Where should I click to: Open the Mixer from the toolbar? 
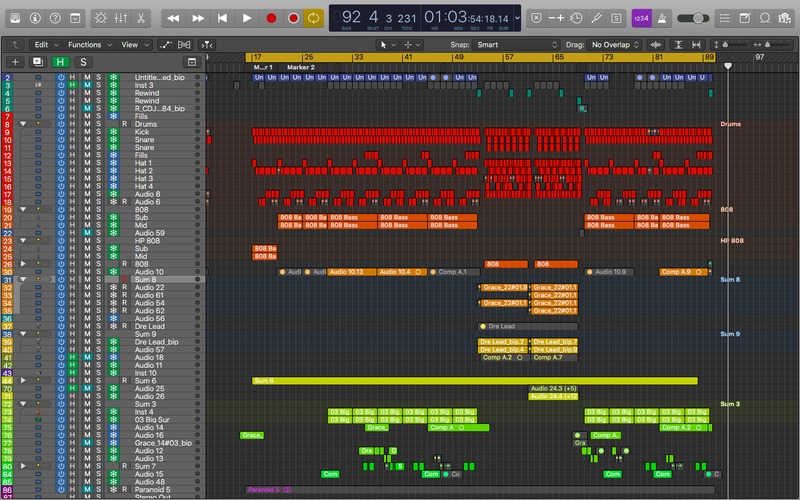(x=121, y=18)
